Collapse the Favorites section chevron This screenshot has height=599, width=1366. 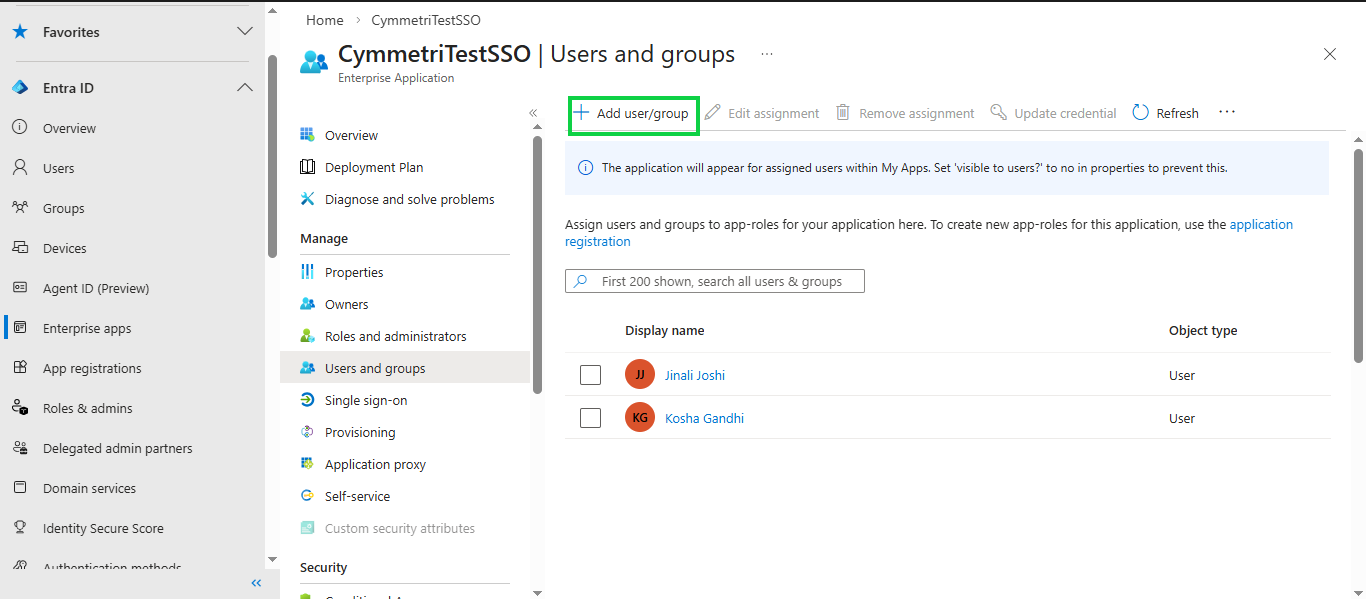245,32
